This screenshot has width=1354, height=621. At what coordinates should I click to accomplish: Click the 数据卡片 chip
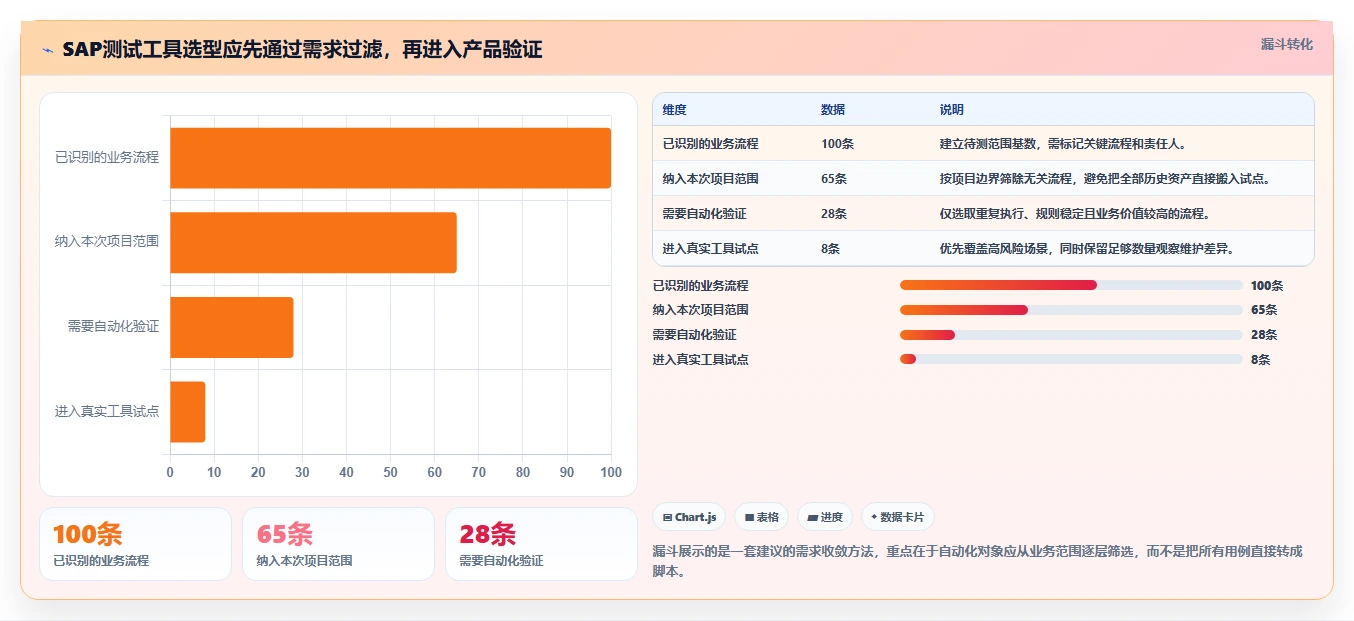click(898, 517)
